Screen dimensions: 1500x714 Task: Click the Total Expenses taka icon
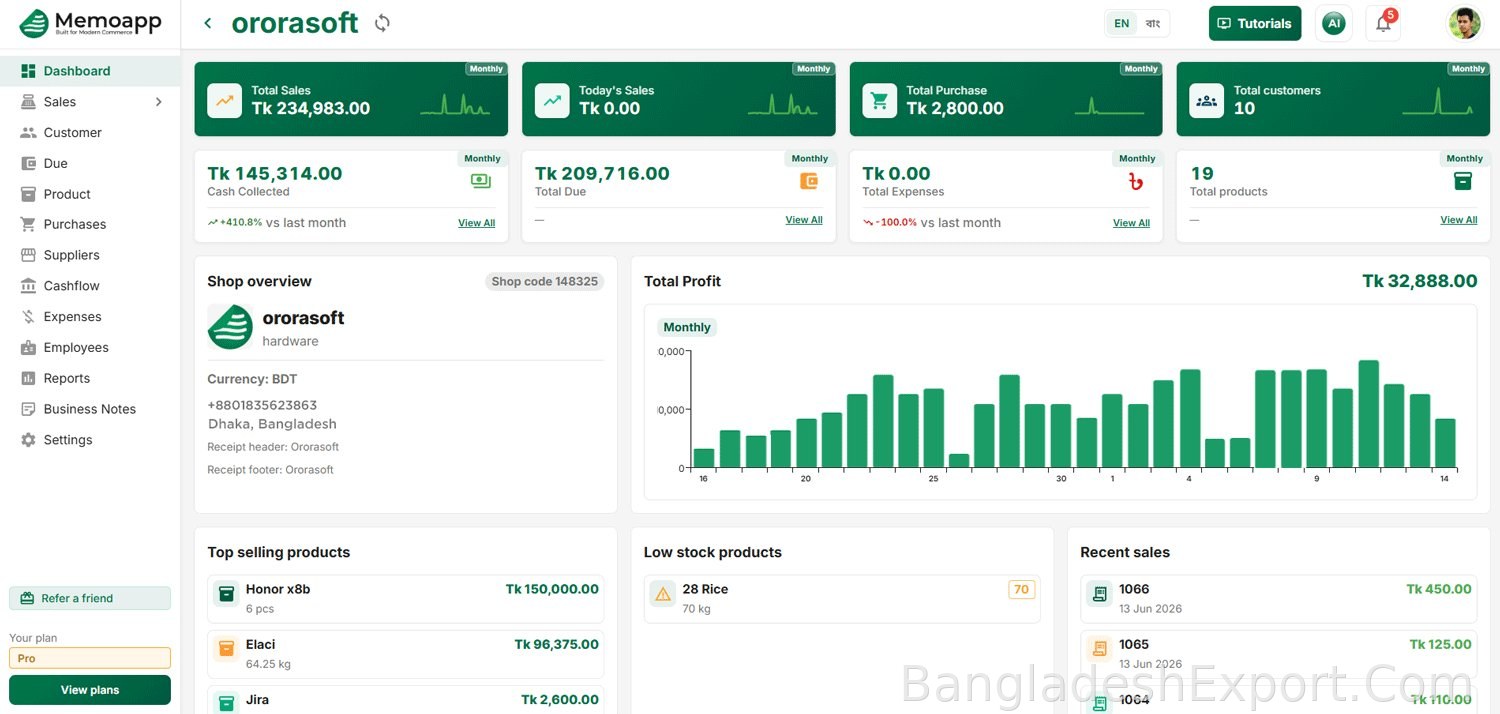(x=1135, y=182)
